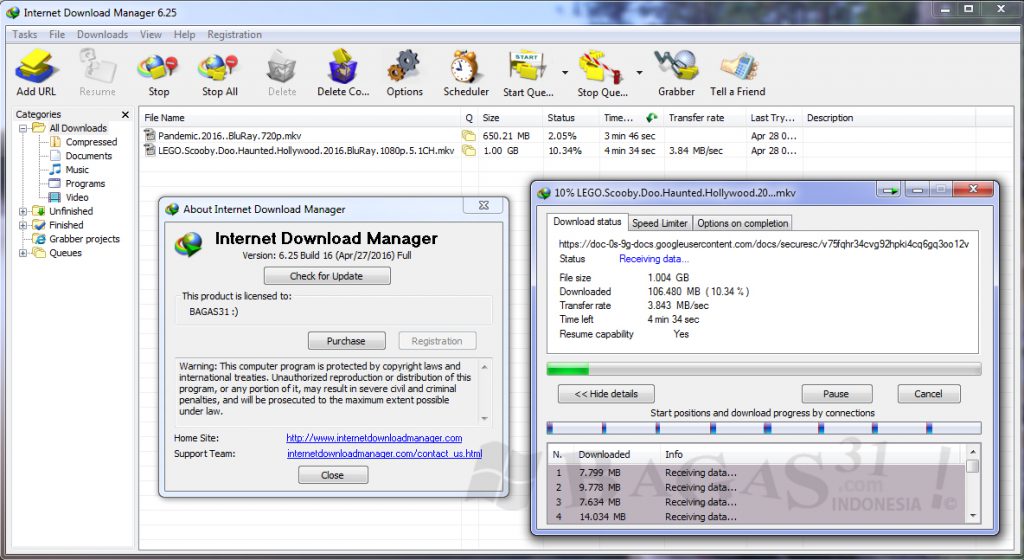Click the folder icon in the LEGO row
This screenshot has width=1024, height=560.
pos(468,150)
